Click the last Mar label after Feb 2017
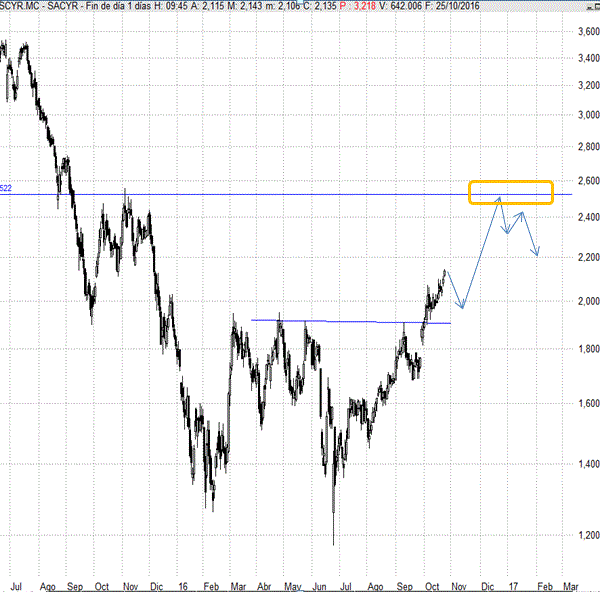The image size is (600, 592). pos(571,586)
